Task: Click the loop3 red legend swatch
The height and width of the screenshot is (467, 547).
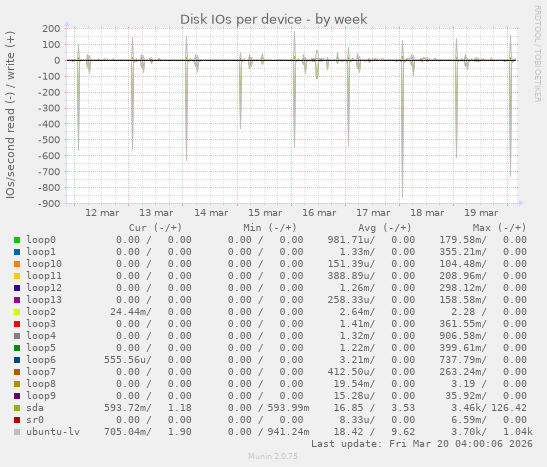Action: point(17,324)
